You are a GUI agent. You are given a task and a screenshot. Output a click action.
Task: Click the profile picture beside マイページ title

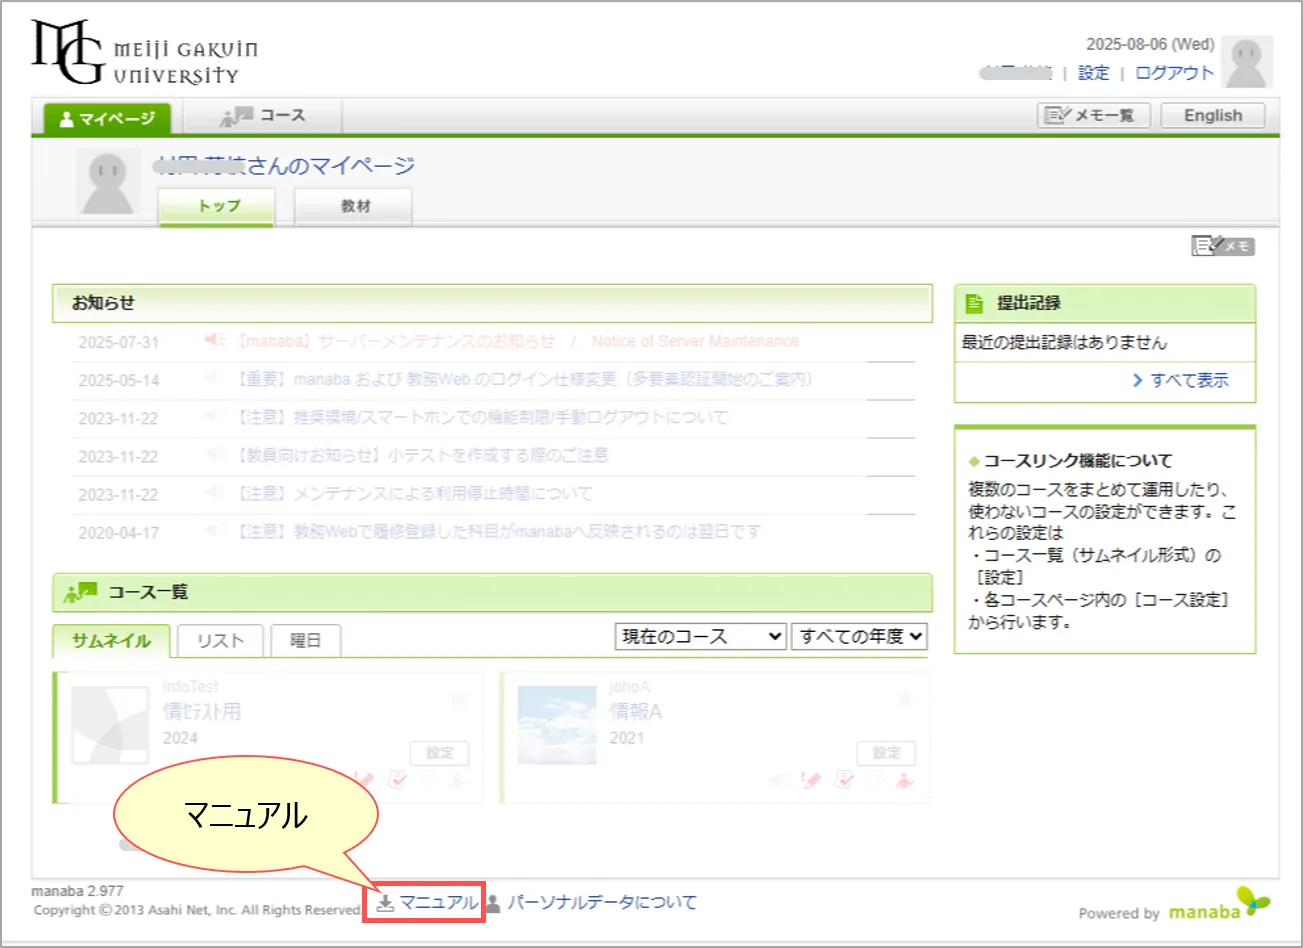pyautogui.click(x=106, y=183)
